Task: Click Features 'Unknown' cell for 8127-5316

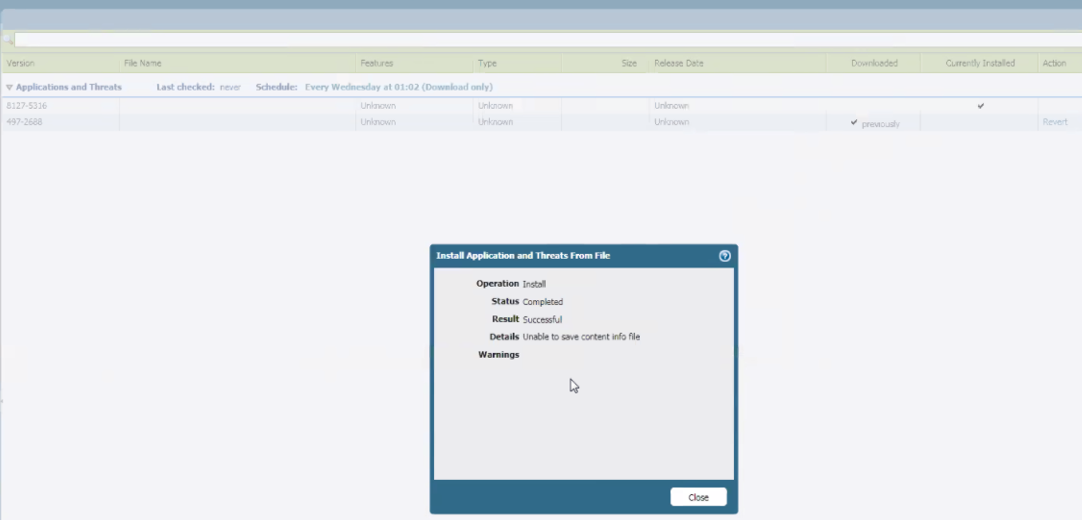Action: point(378,106)
